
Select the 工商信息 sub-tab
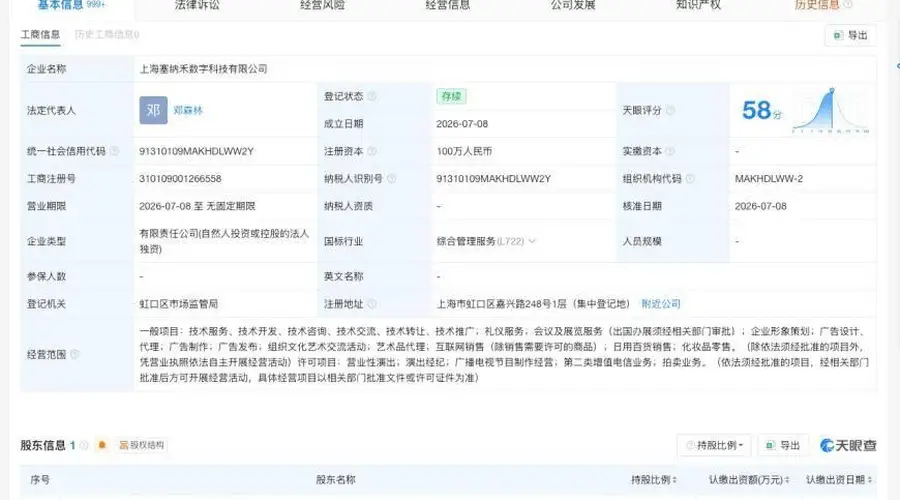40,34
